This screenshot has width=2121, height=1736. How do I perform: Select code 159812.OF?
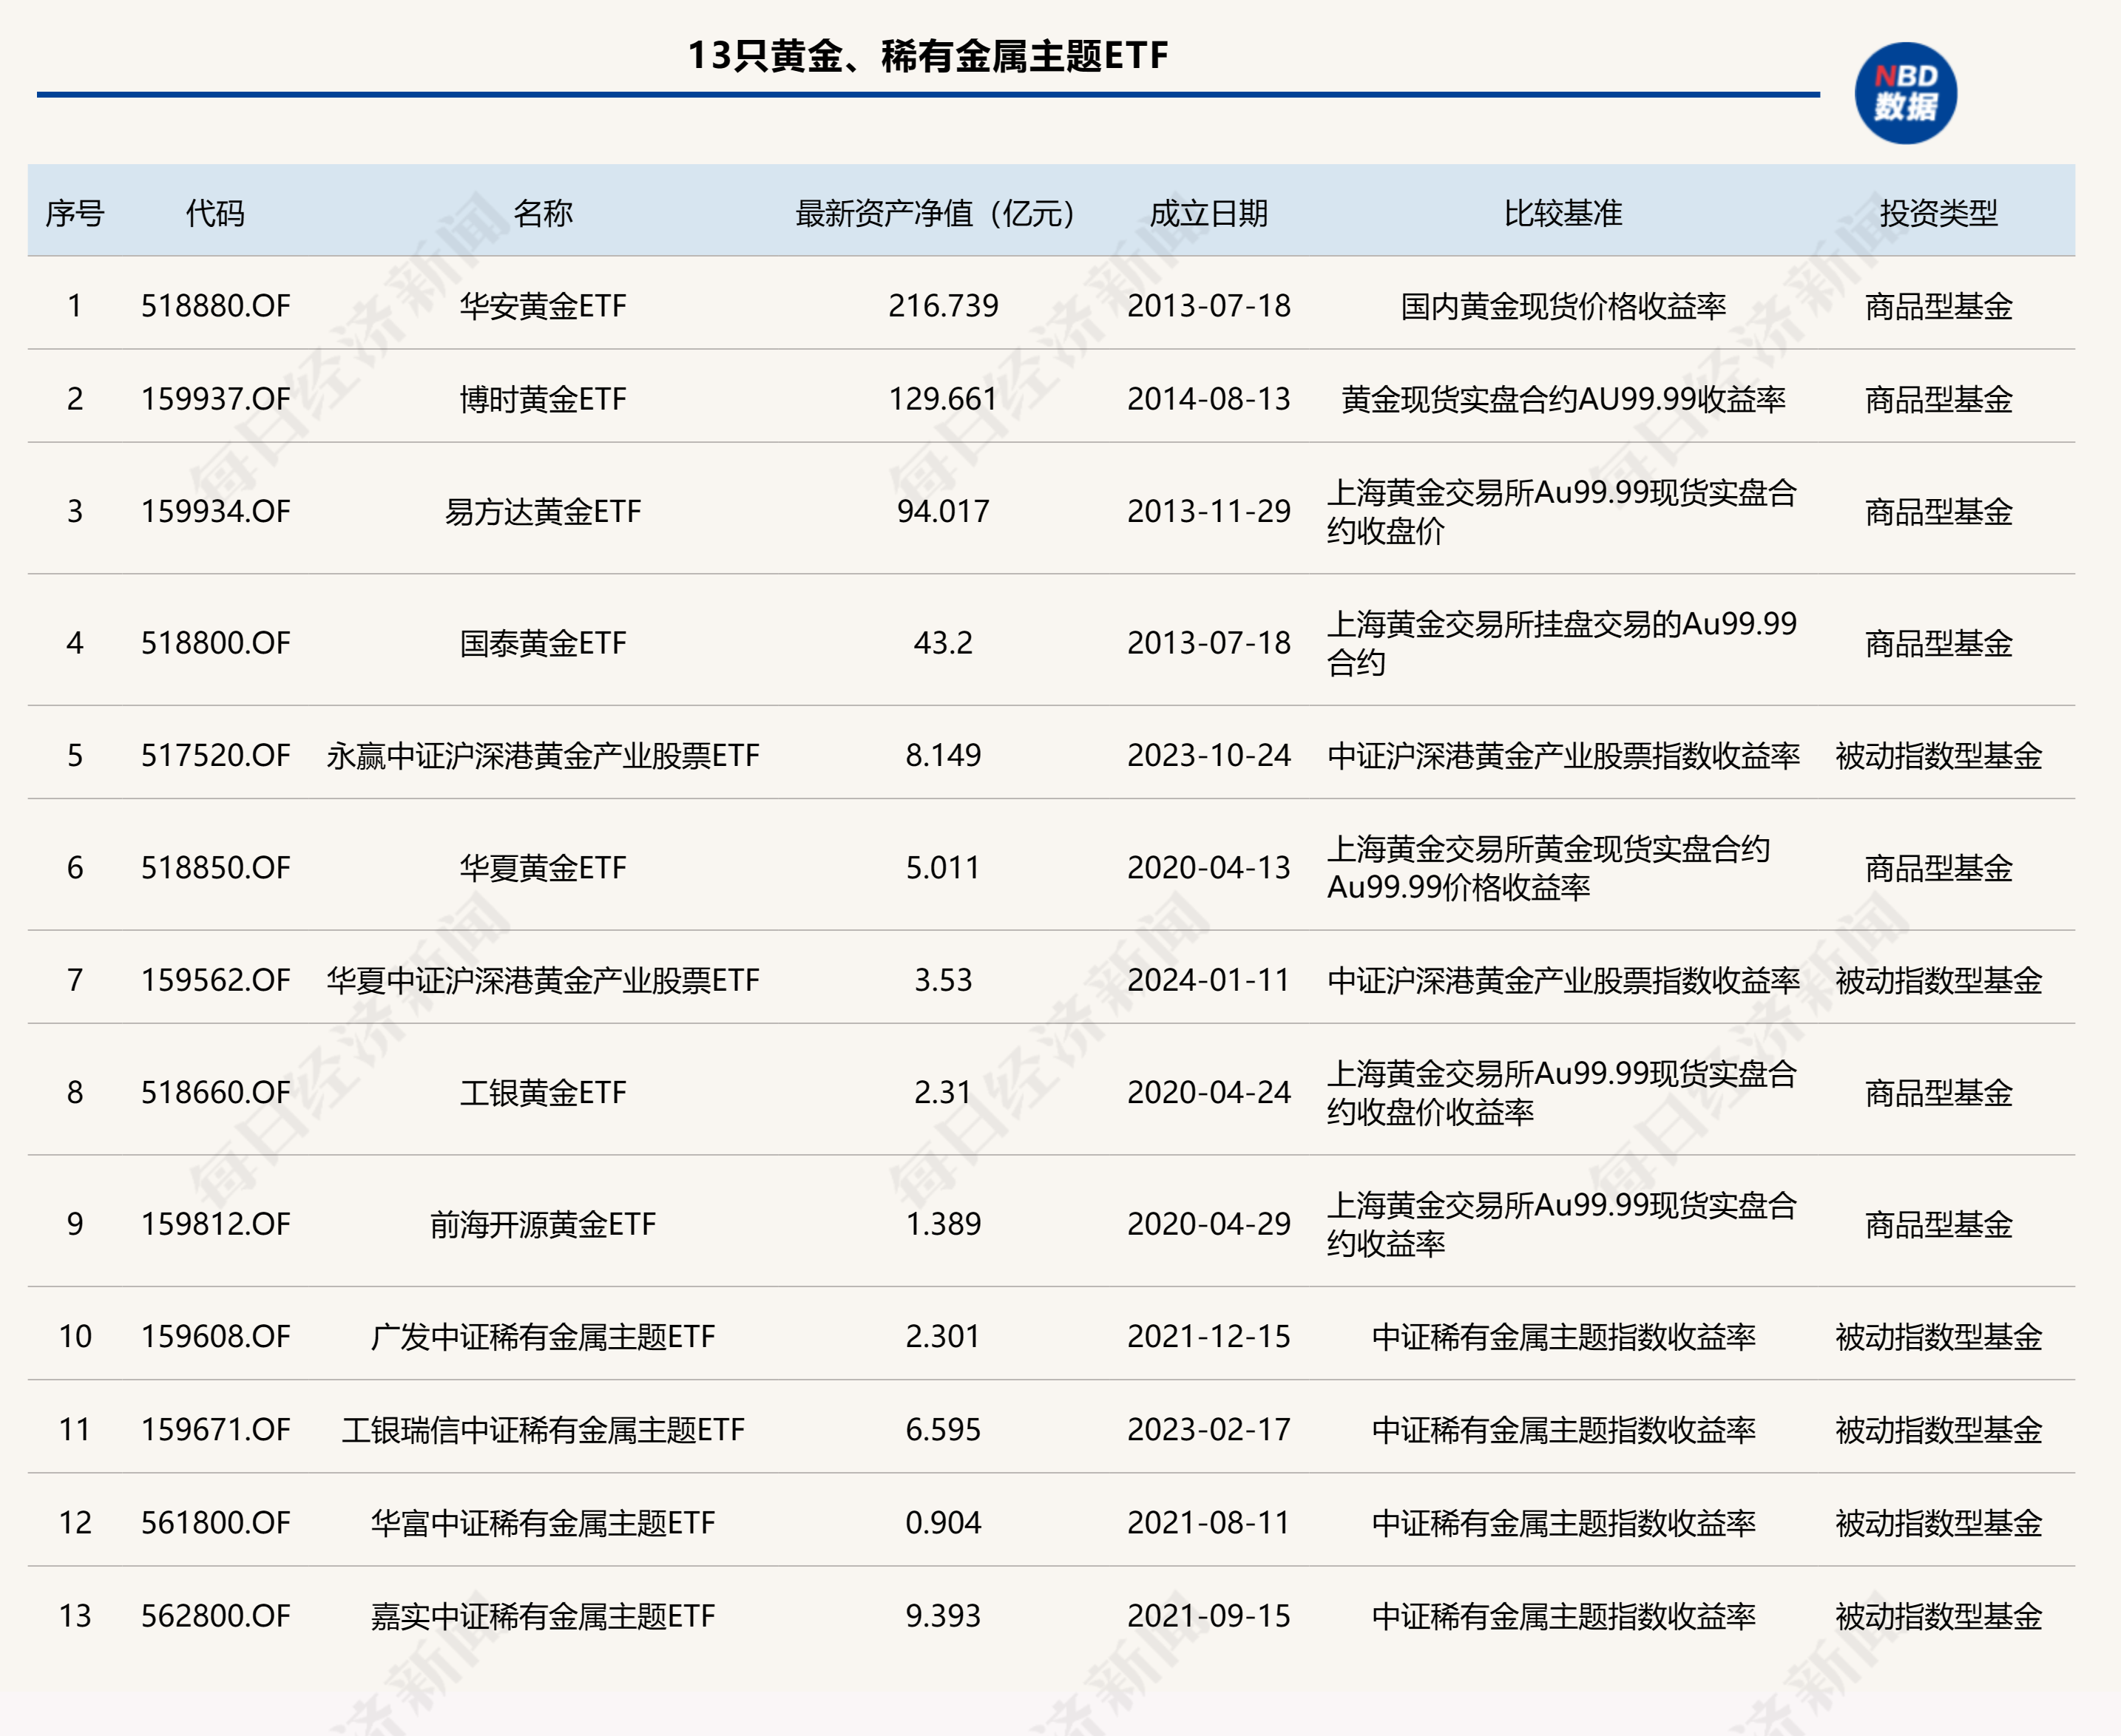[216, 1224]
